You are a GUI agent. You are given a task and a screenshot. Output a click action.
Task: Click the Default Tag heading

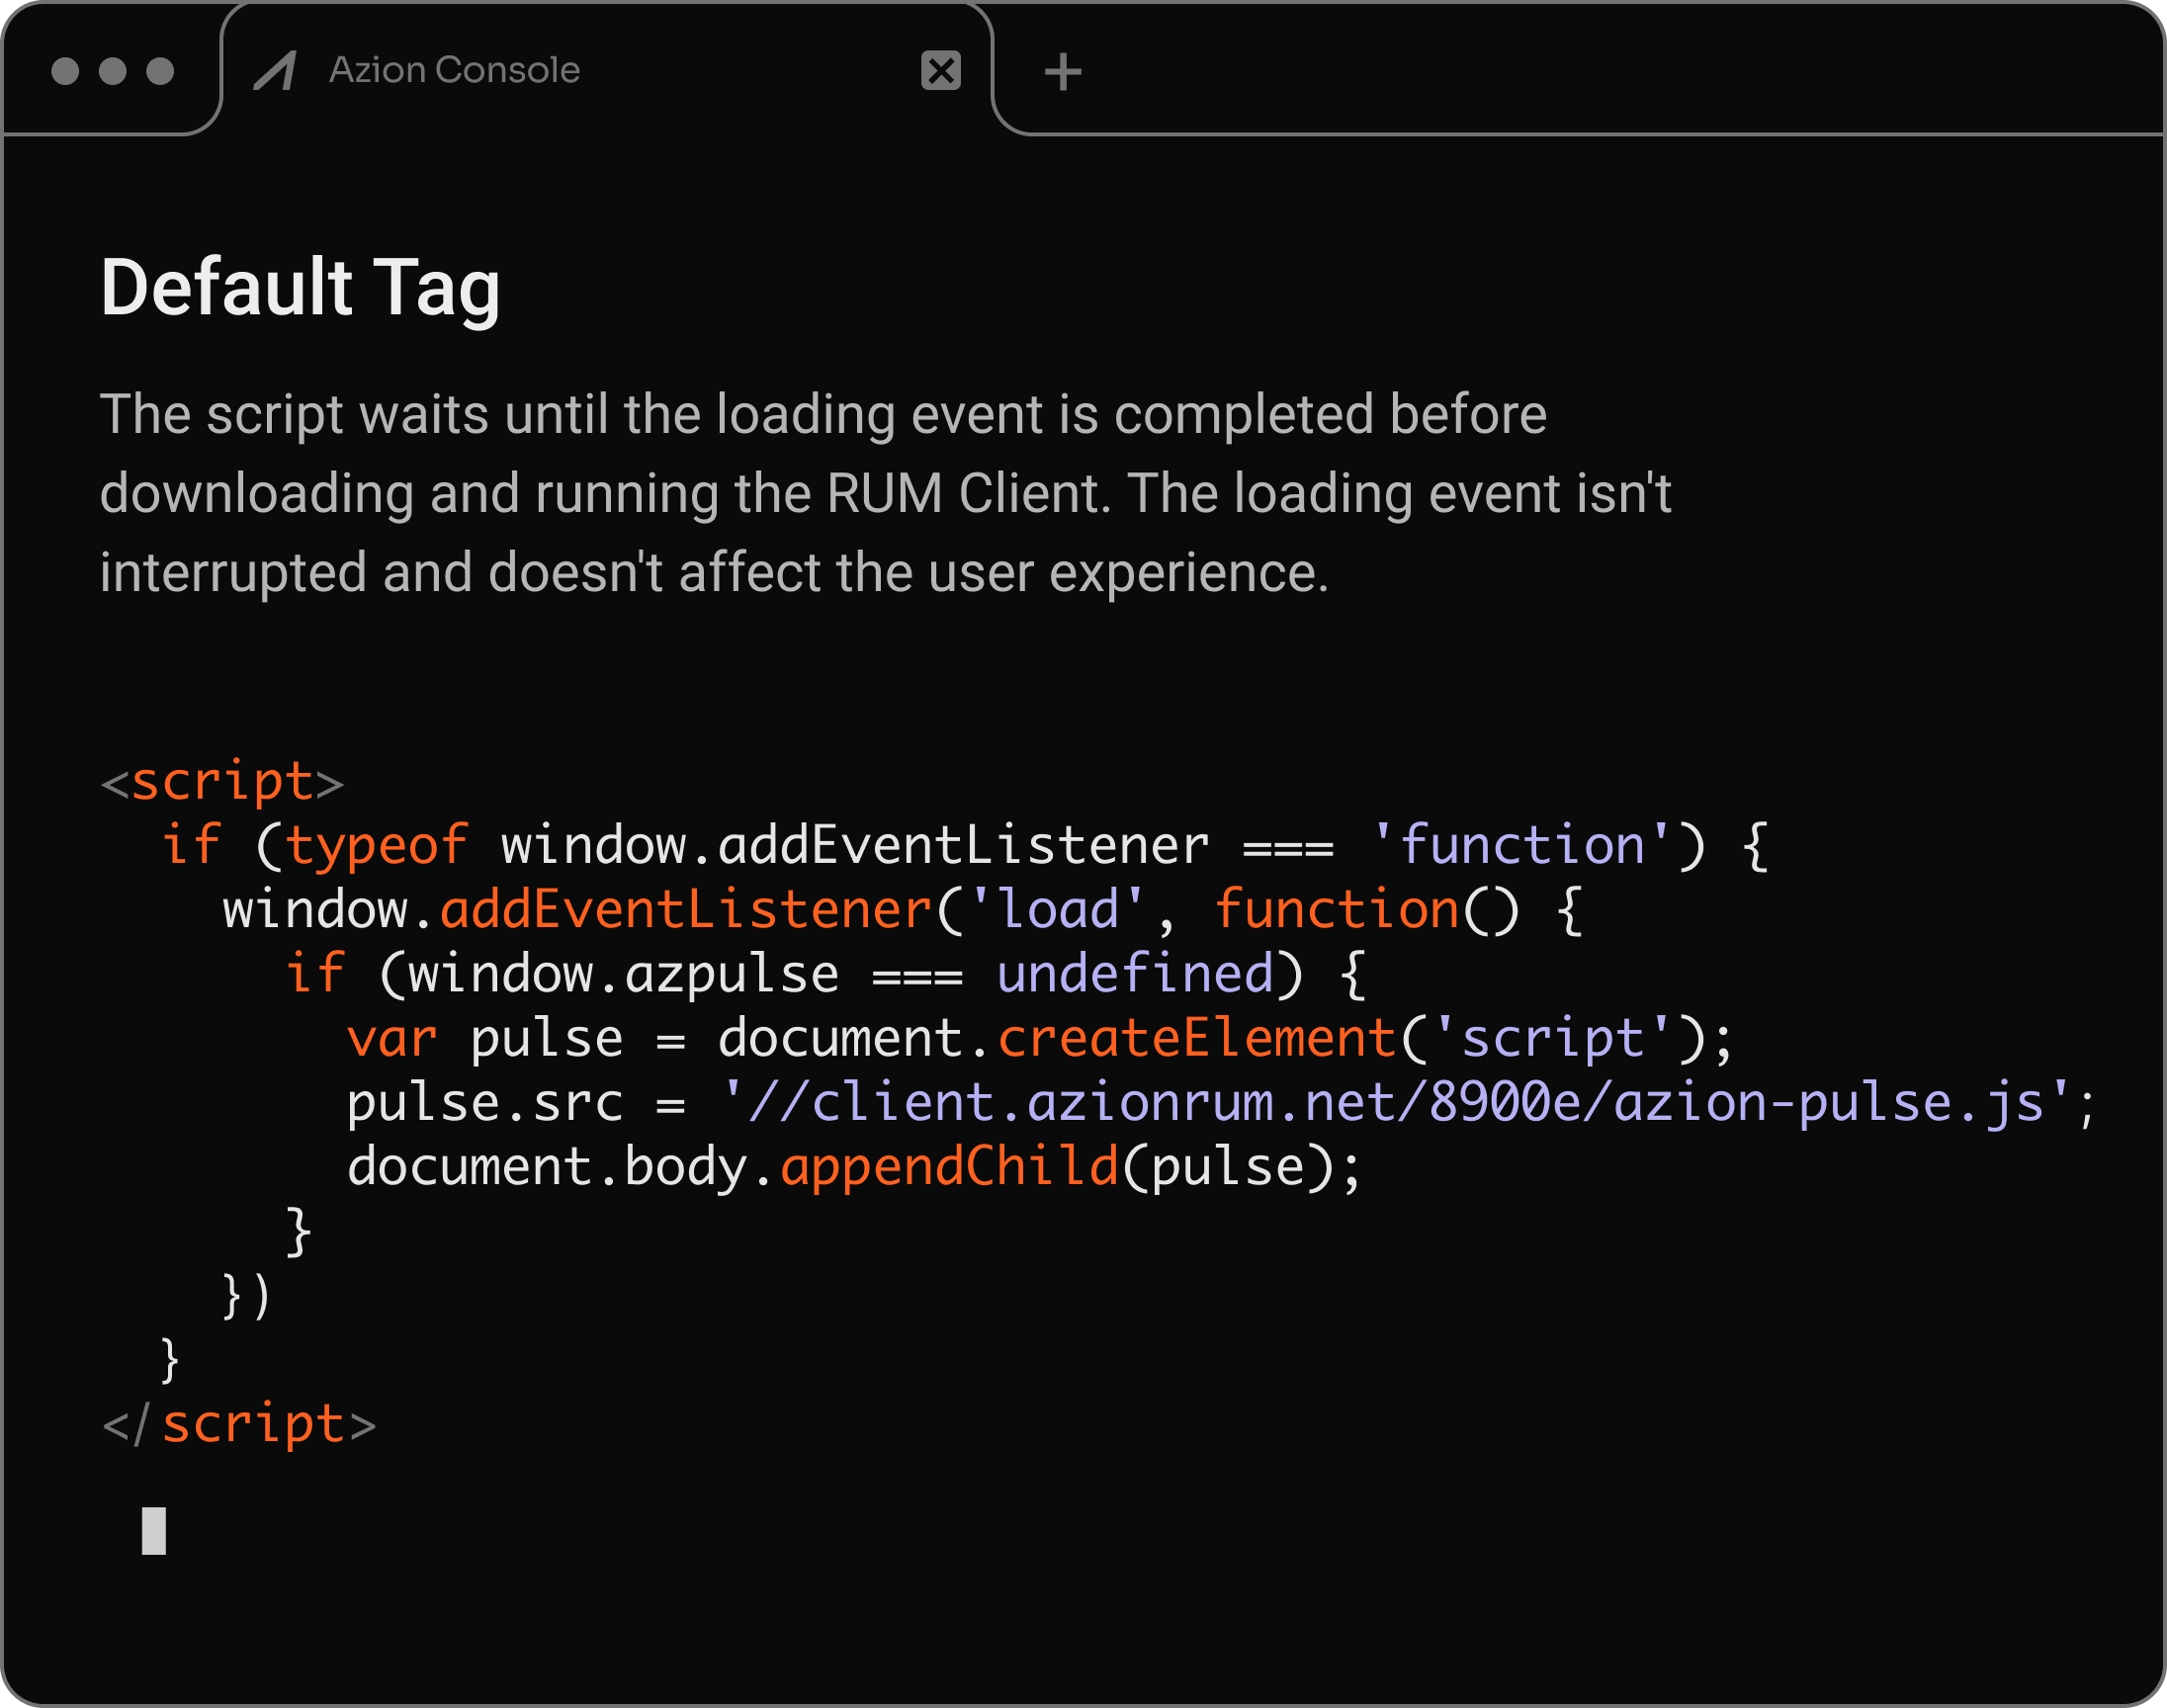point(300,288)
